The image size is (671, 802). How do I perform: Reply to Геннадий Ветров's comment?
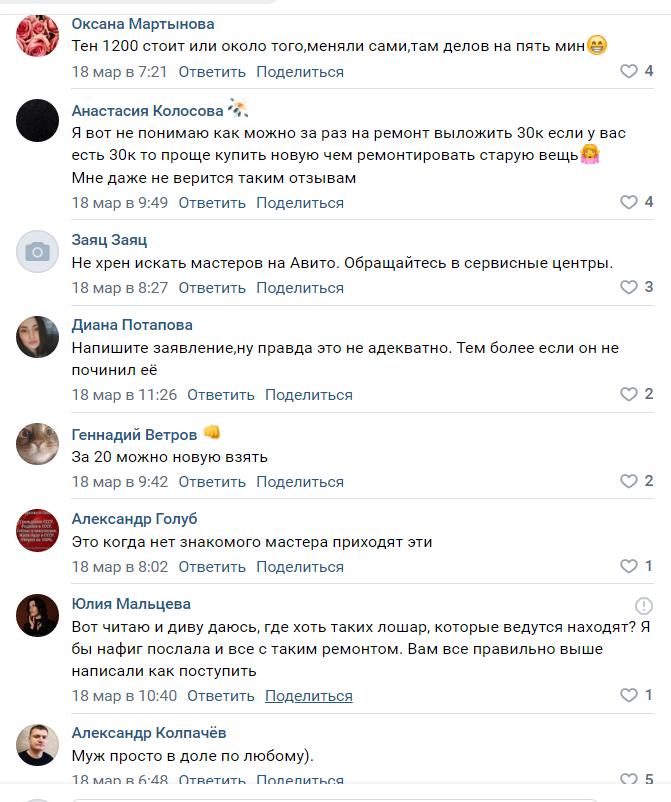pyautogui.click(x=212, y=482)
